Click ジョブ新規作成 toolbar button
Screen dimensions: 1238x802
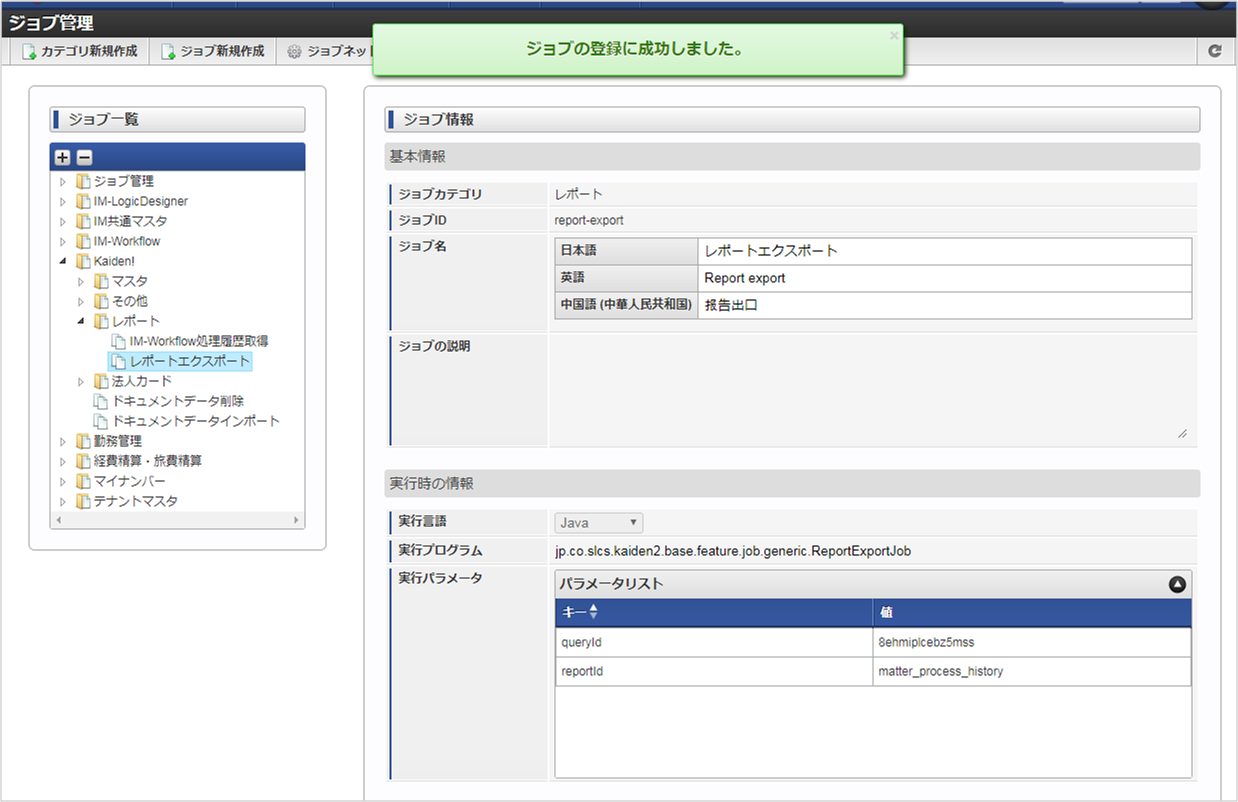click(x=212, y=51)
